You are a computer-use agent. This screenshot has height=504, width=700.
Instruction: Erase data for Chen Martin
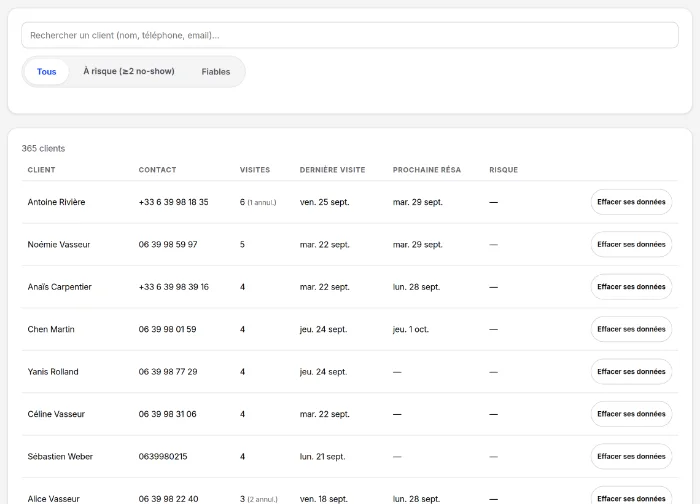coord(631,329)
